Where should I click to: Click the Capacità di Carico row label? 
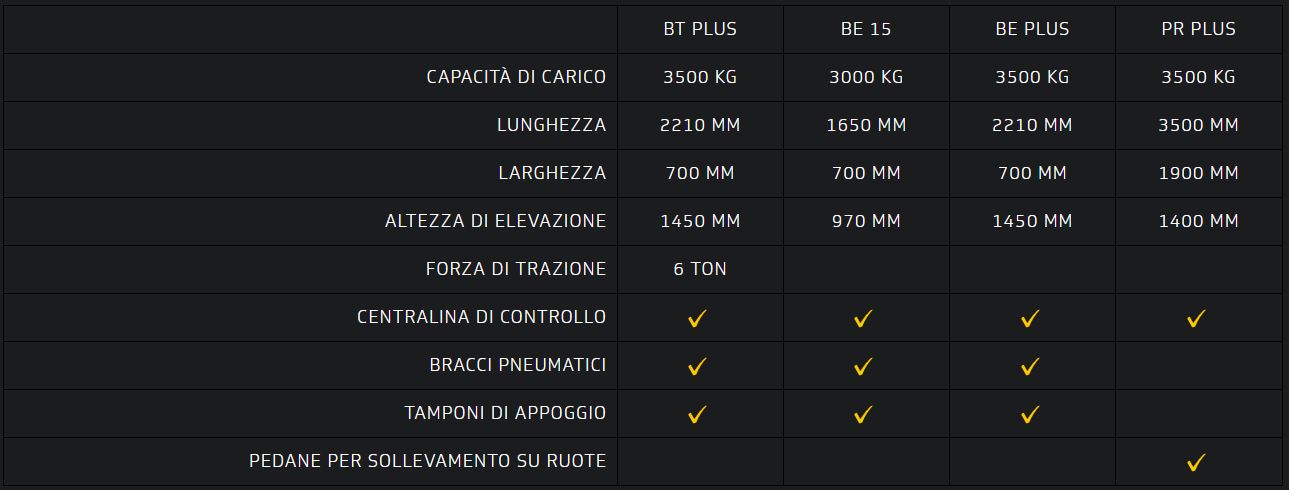[x=516, y=77]
